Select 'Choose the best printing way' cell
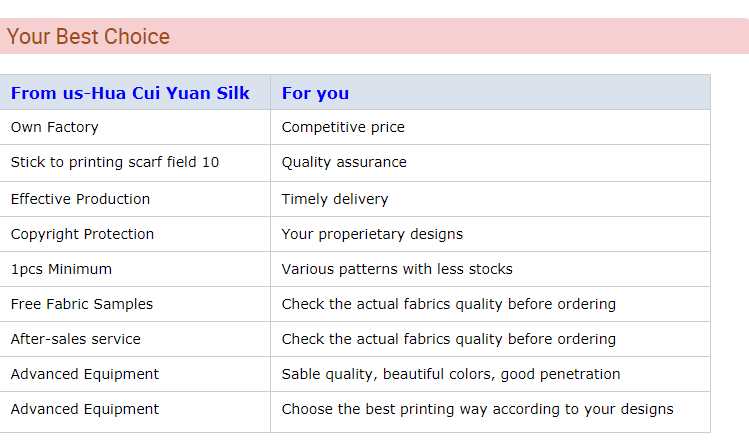Image resolution: width=749 pixels, height=445 pixels. pyautogui.click(x=477, y=409)
